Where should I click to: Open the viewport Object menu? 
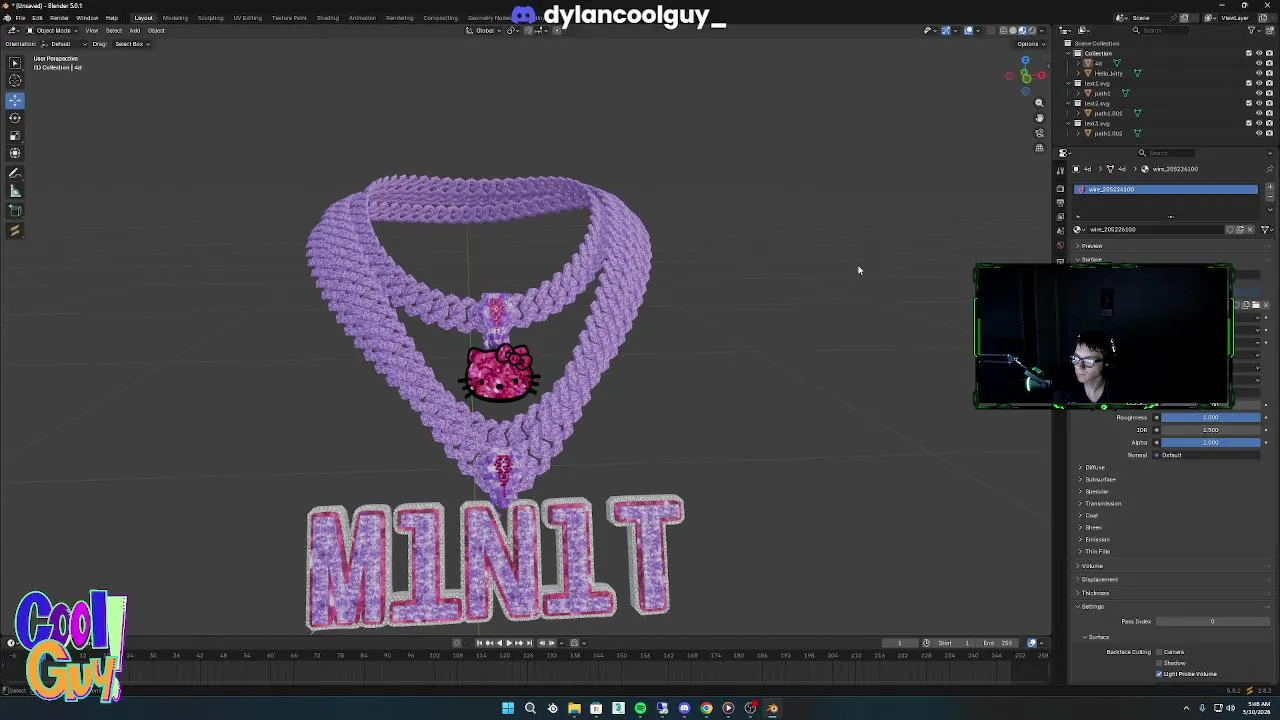tap(156, 30)
